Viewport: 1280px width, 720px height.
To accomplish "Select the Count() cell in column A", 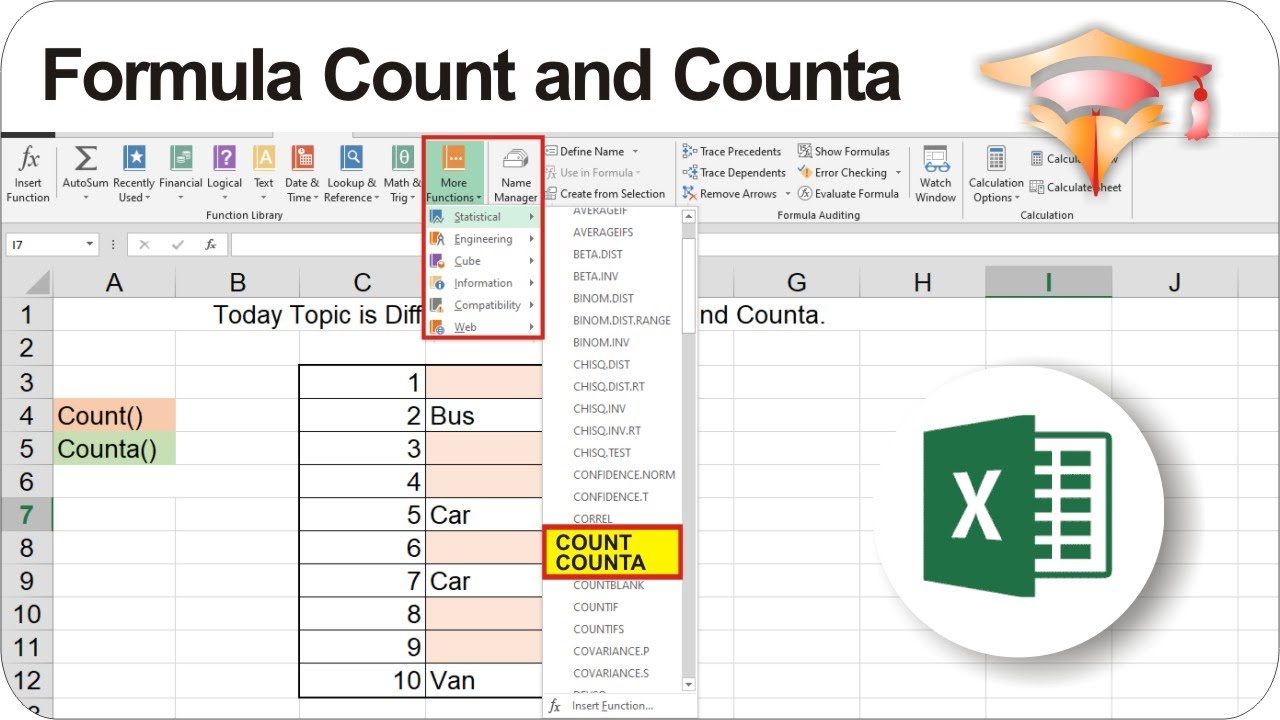I will pos(114,415).
